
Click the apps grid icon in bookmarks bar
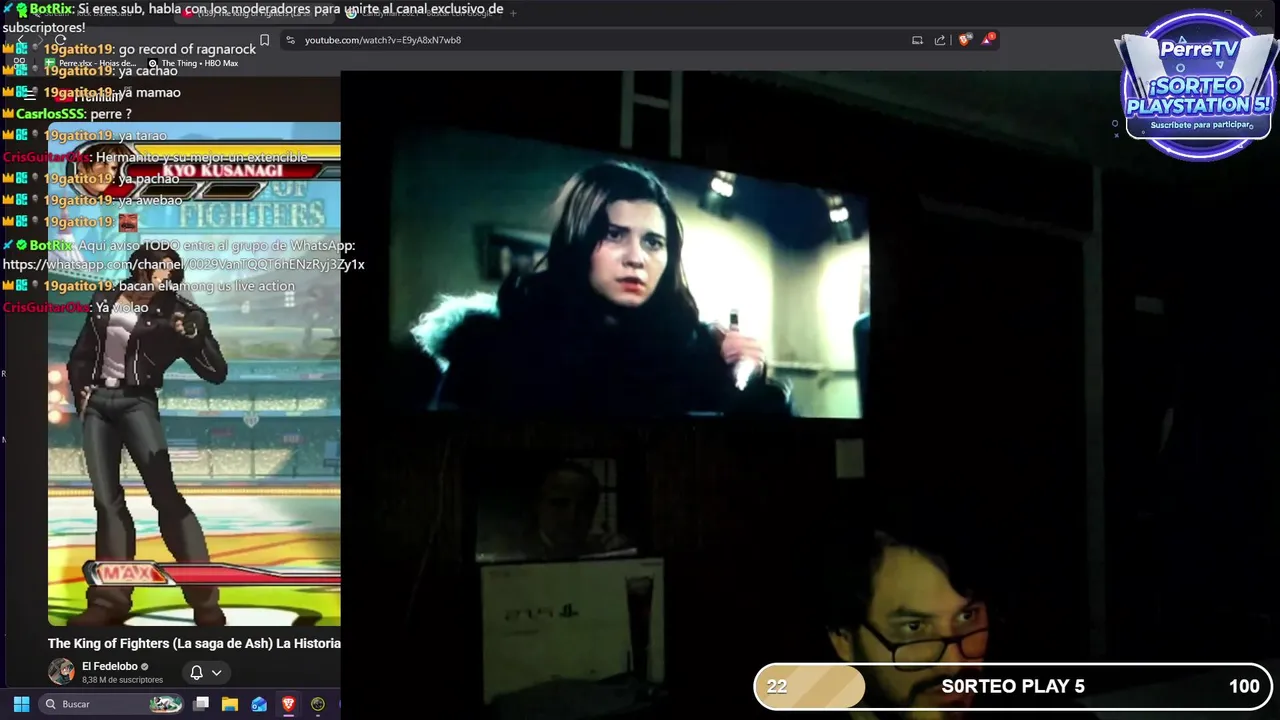click(x=20, y=63)
